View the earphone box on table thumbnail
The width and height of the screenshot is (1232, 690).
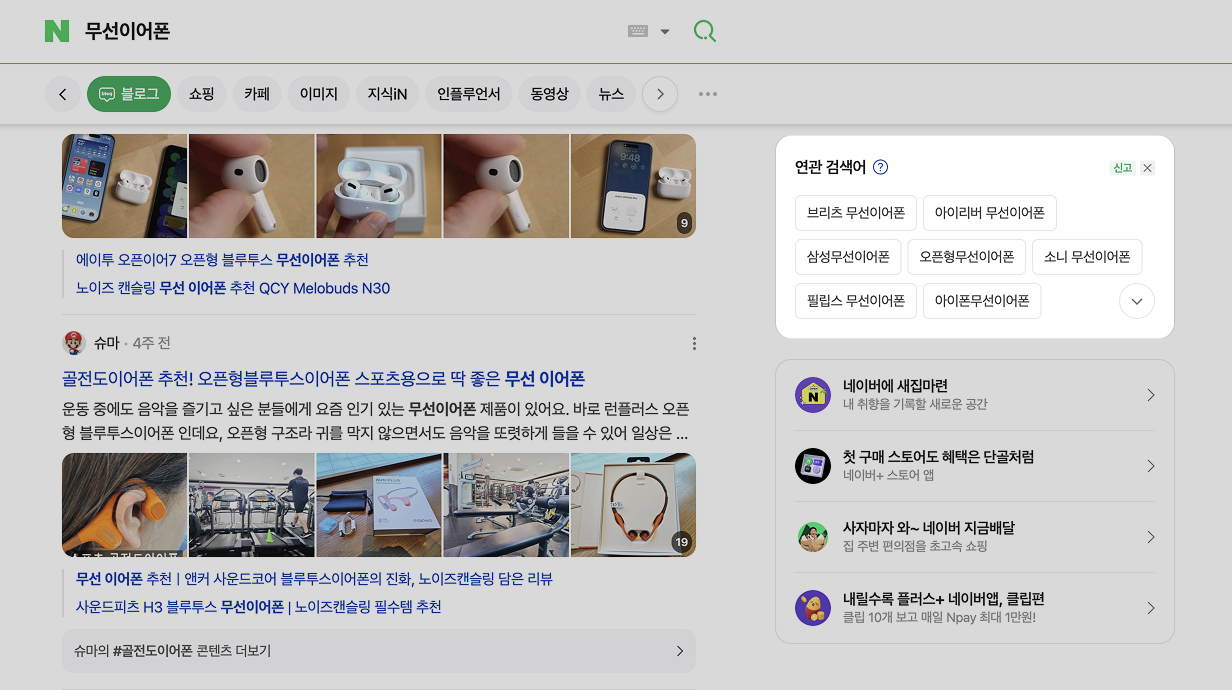point(379,505)
